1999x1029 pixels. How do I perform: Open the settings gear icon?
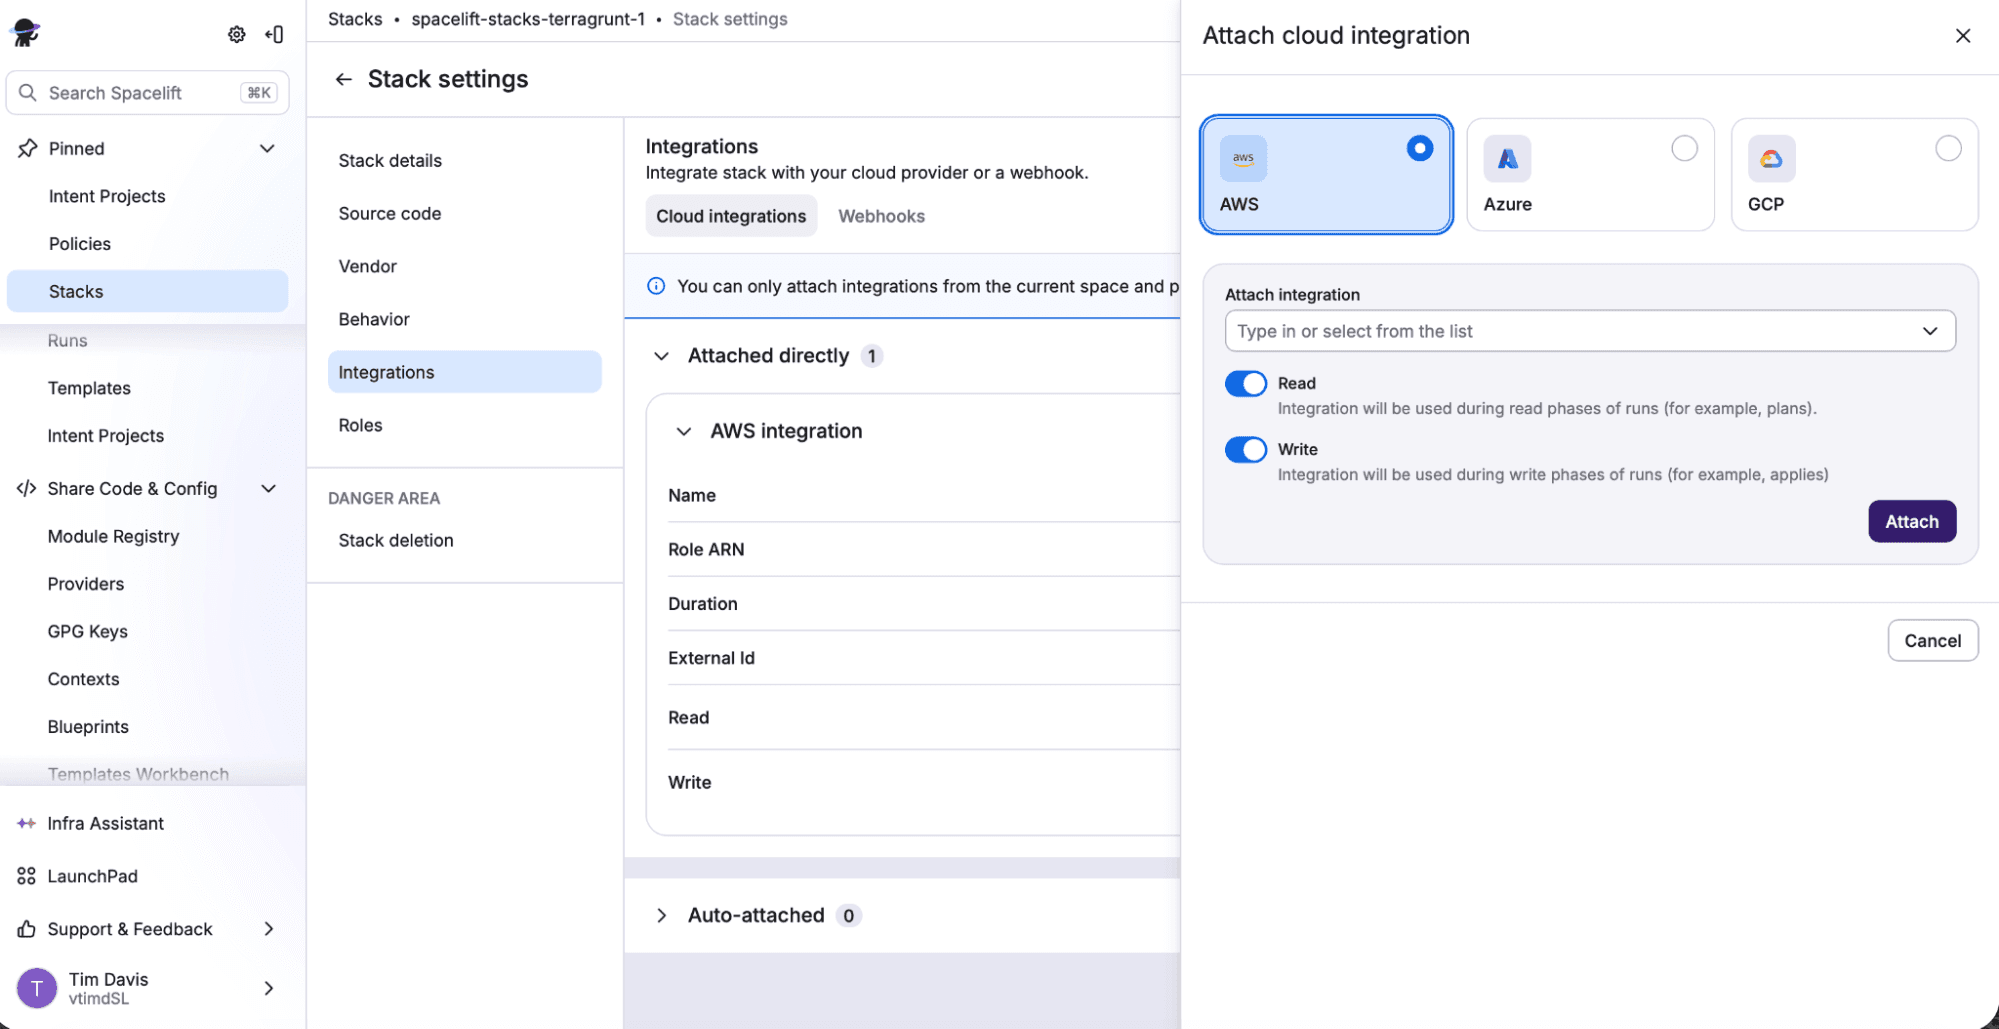coord(236,34)
